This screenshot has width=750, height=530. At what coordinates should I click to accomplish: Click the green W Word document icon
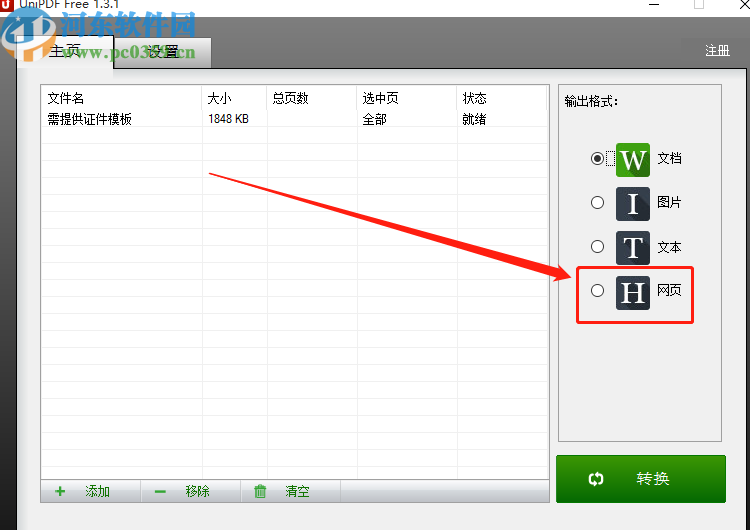point(632,160)
